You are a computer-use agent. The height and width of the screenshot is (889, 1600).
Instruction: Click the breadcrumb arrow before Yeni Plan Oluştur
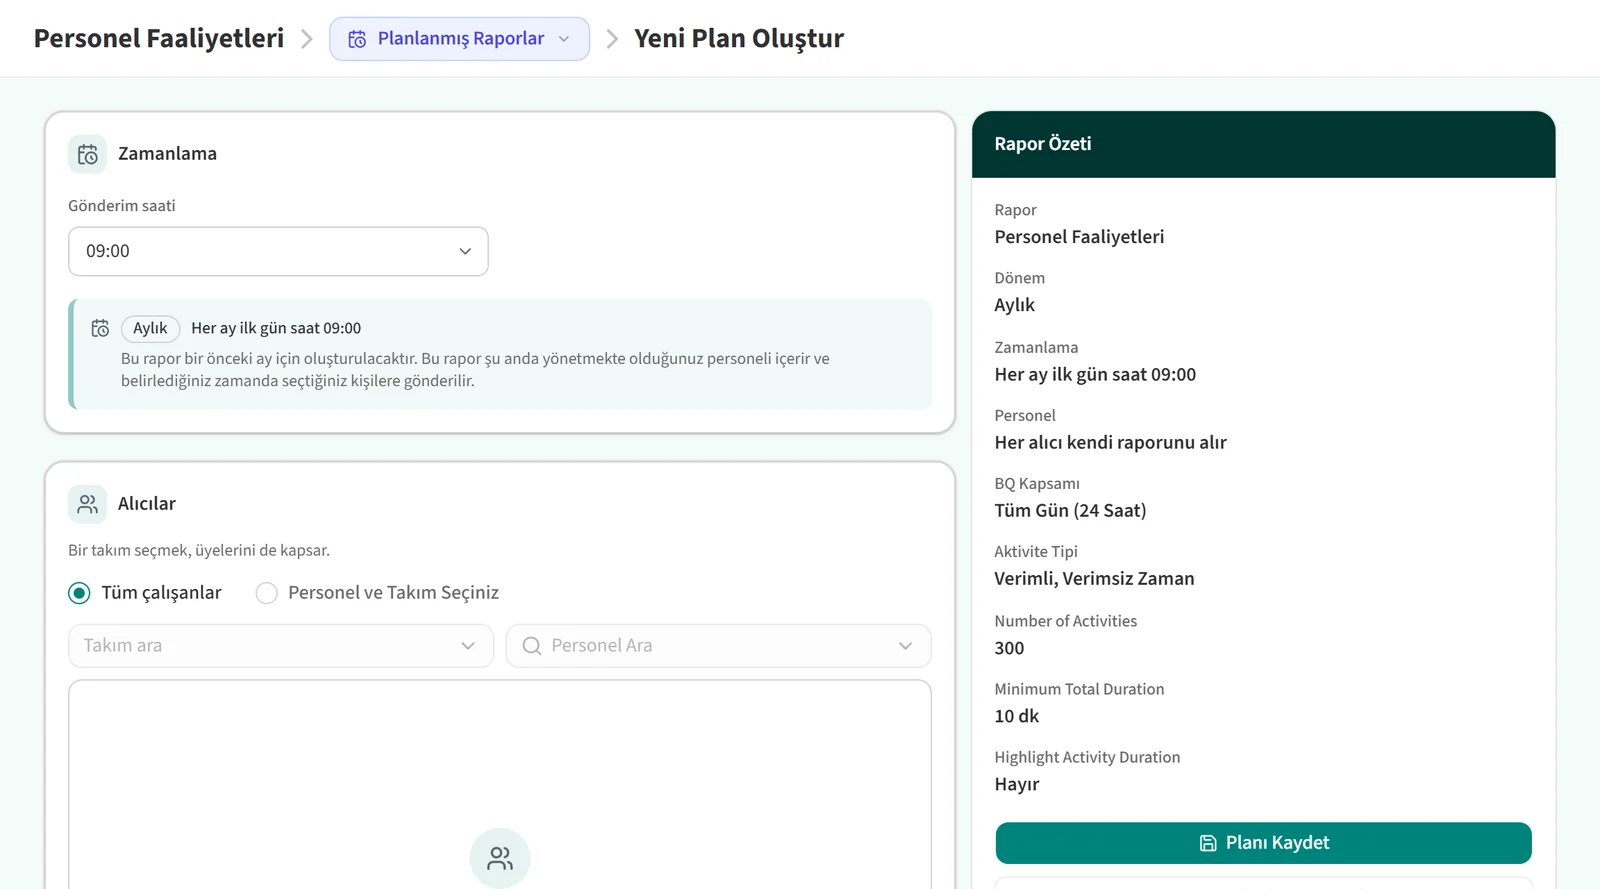click(x=612, y=39)
